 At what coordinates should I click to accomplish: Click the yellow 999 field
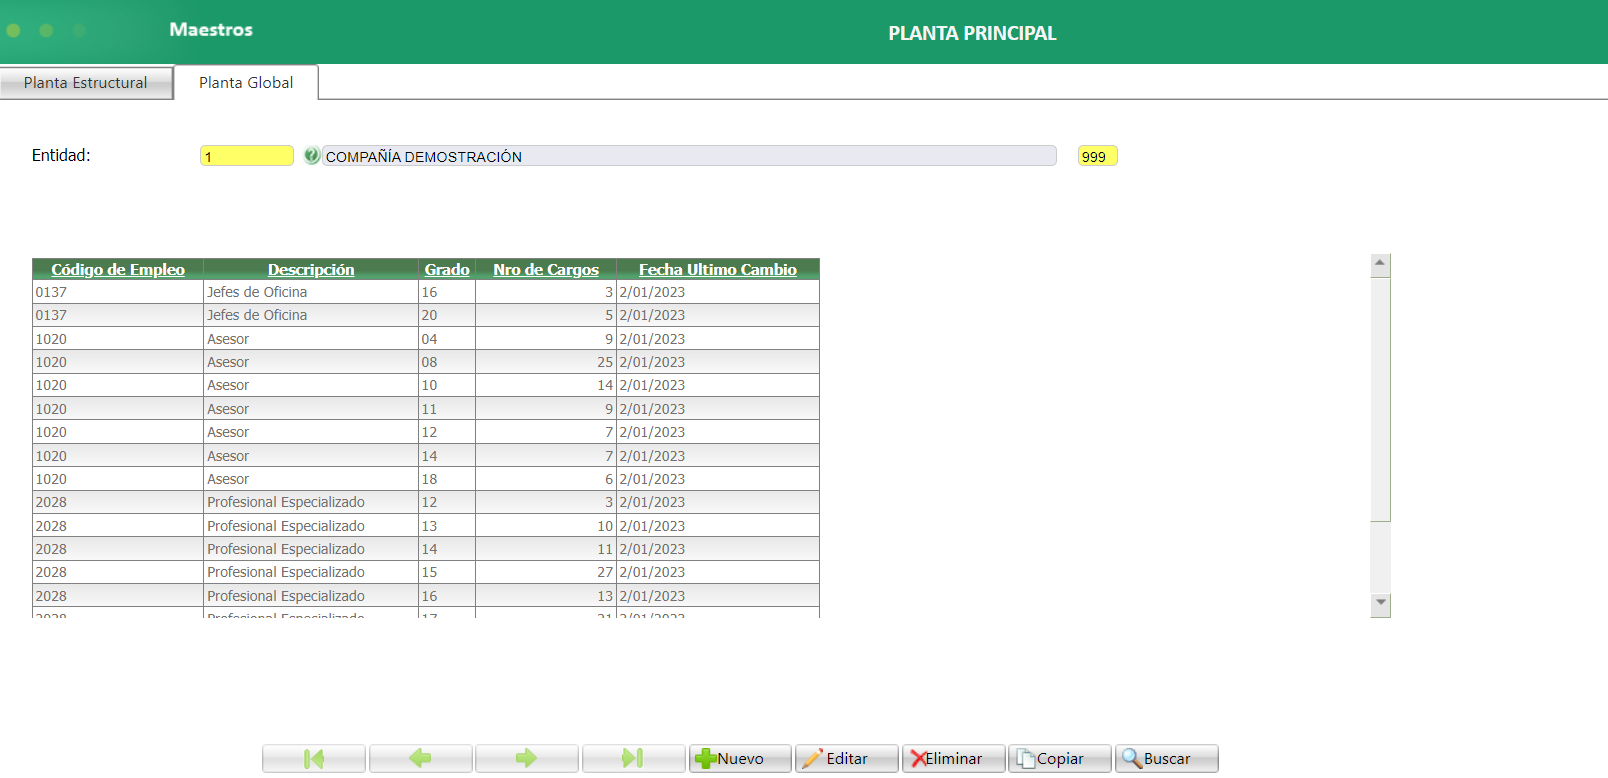[x=1097, y=156]
